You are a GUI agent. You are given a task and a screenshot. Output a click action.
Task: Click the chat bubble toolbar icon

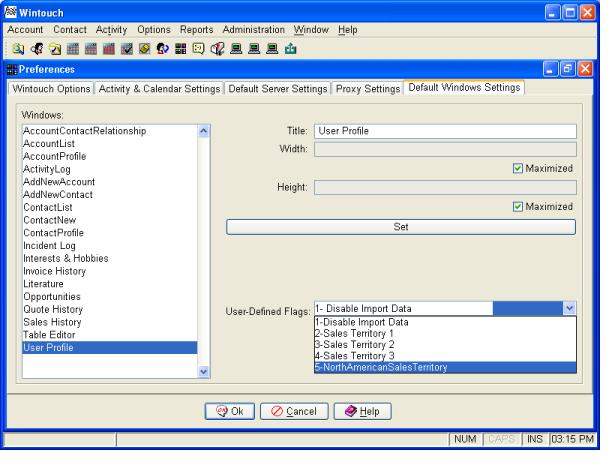pyautogui.click(x=198, y=49)
